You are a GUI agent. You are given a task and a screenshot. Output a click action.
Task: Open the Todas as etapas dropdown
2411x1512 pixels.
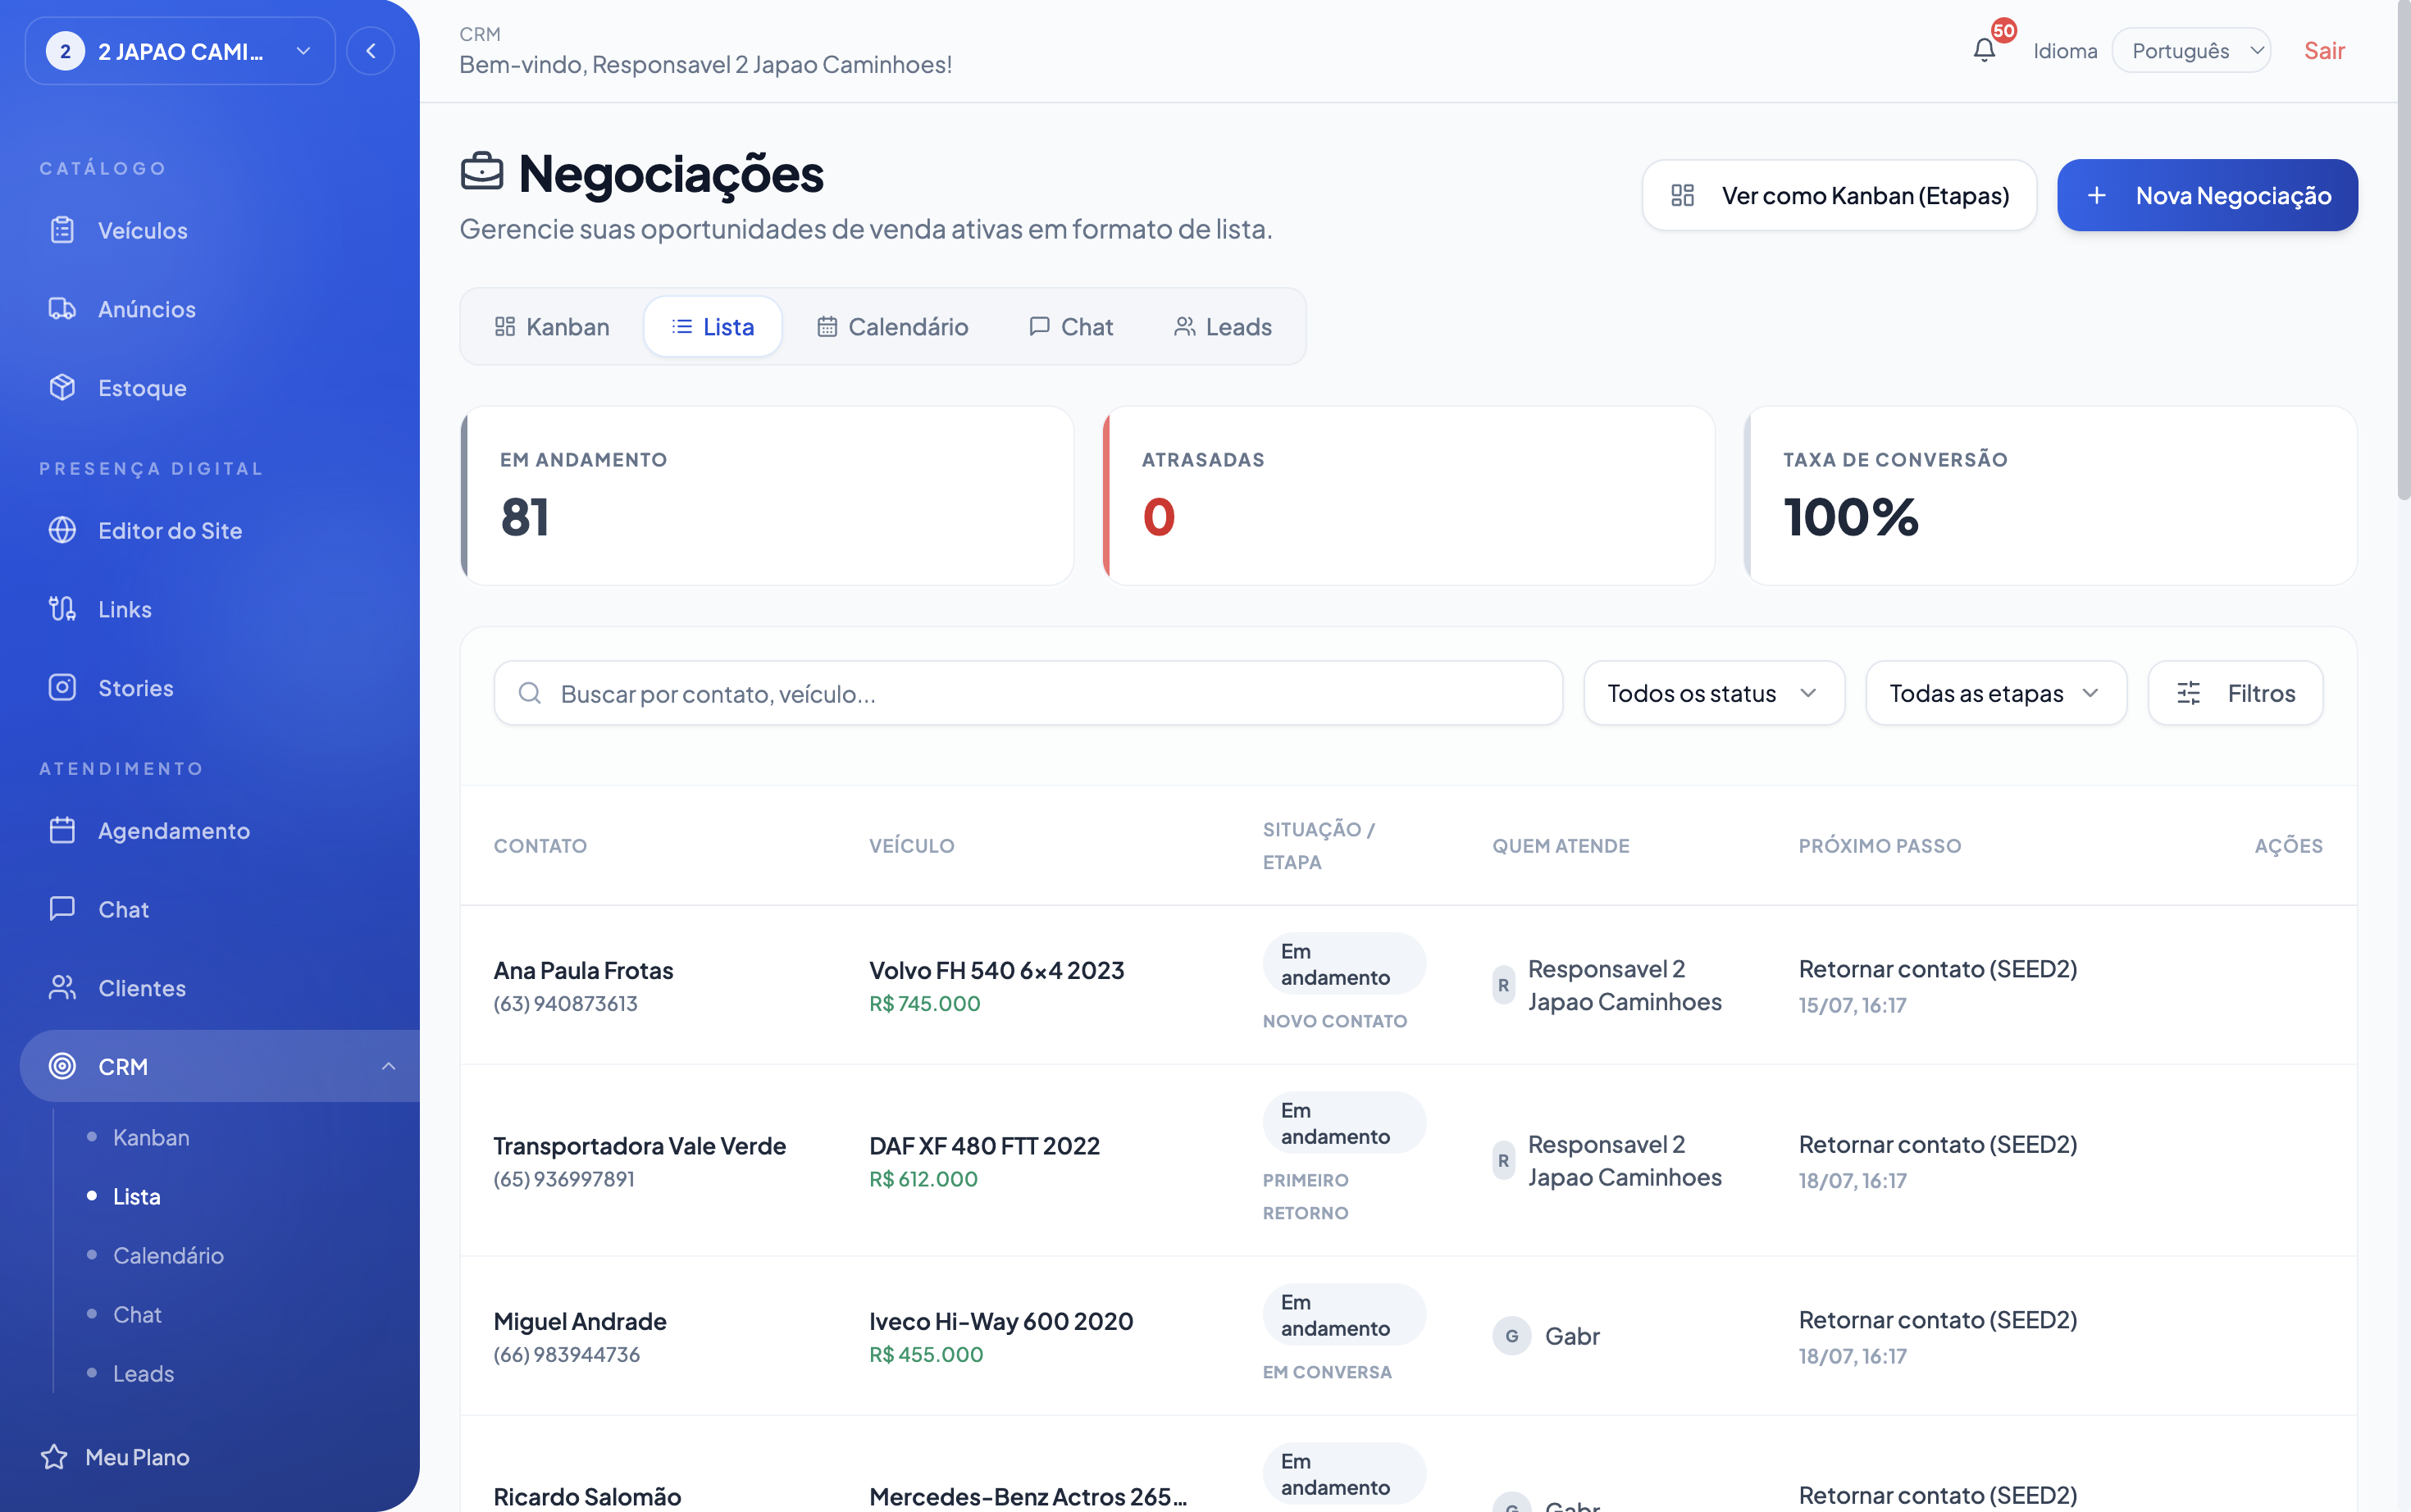tap(1995, 693)
